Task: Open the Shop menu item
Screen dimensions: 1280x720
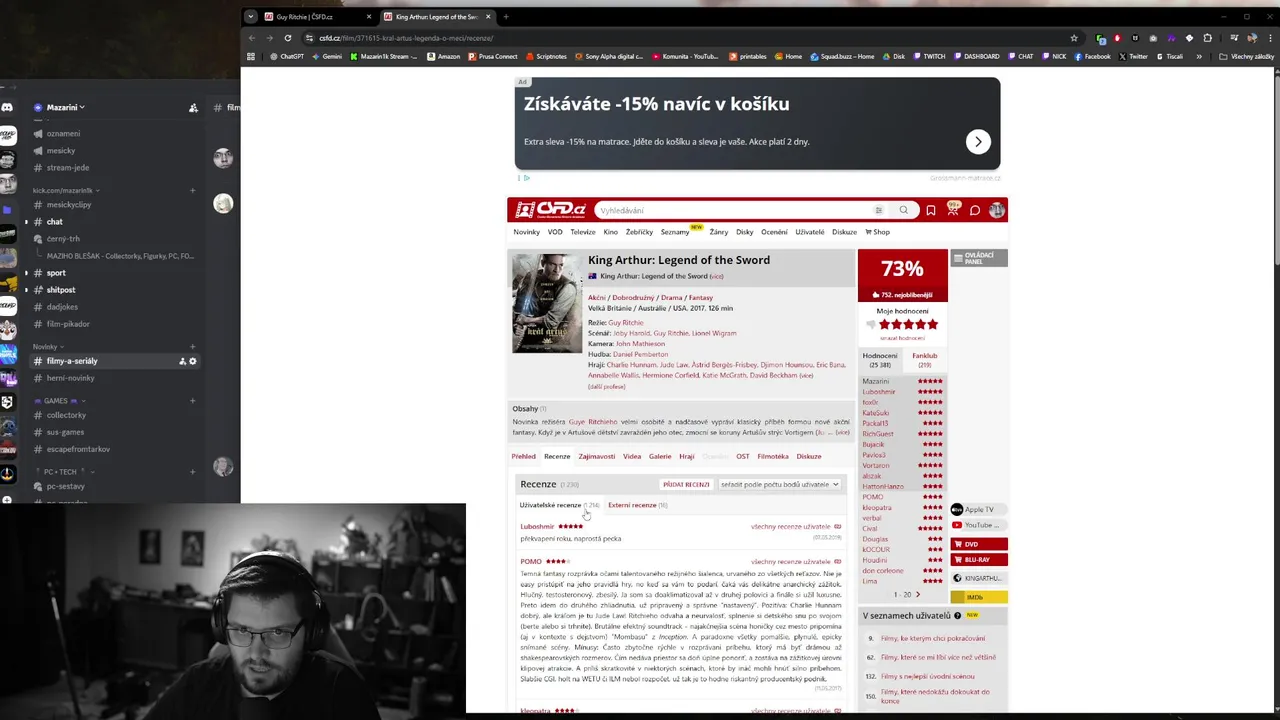Action: point(877,232)
